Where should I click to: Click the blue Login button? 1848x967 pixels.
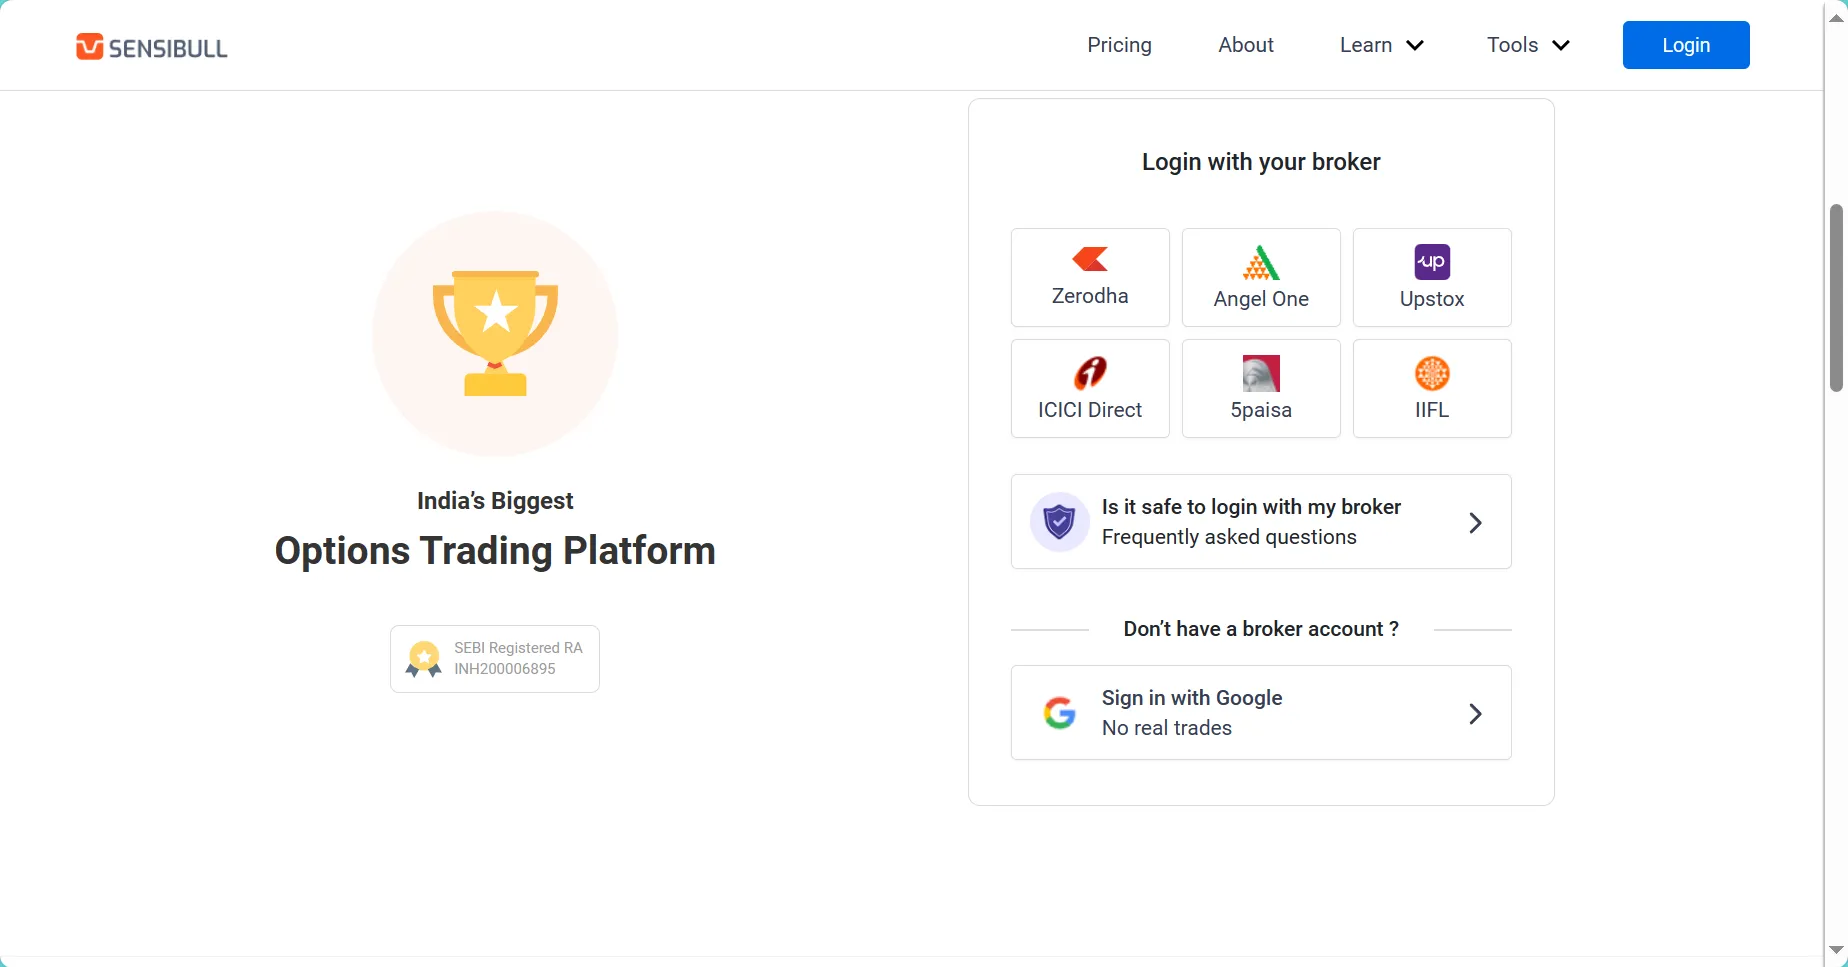(x=1685, y=45)
